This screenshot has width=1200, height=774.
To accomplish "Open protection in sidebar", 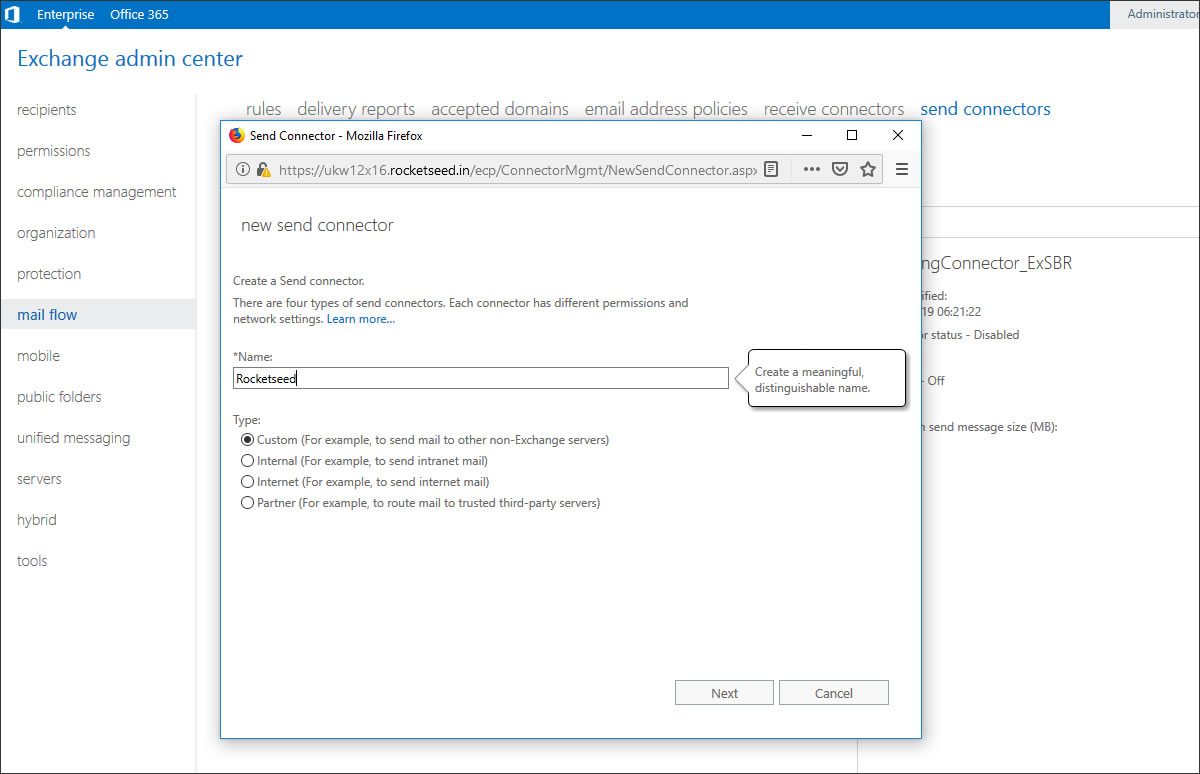I will [49, 274].
